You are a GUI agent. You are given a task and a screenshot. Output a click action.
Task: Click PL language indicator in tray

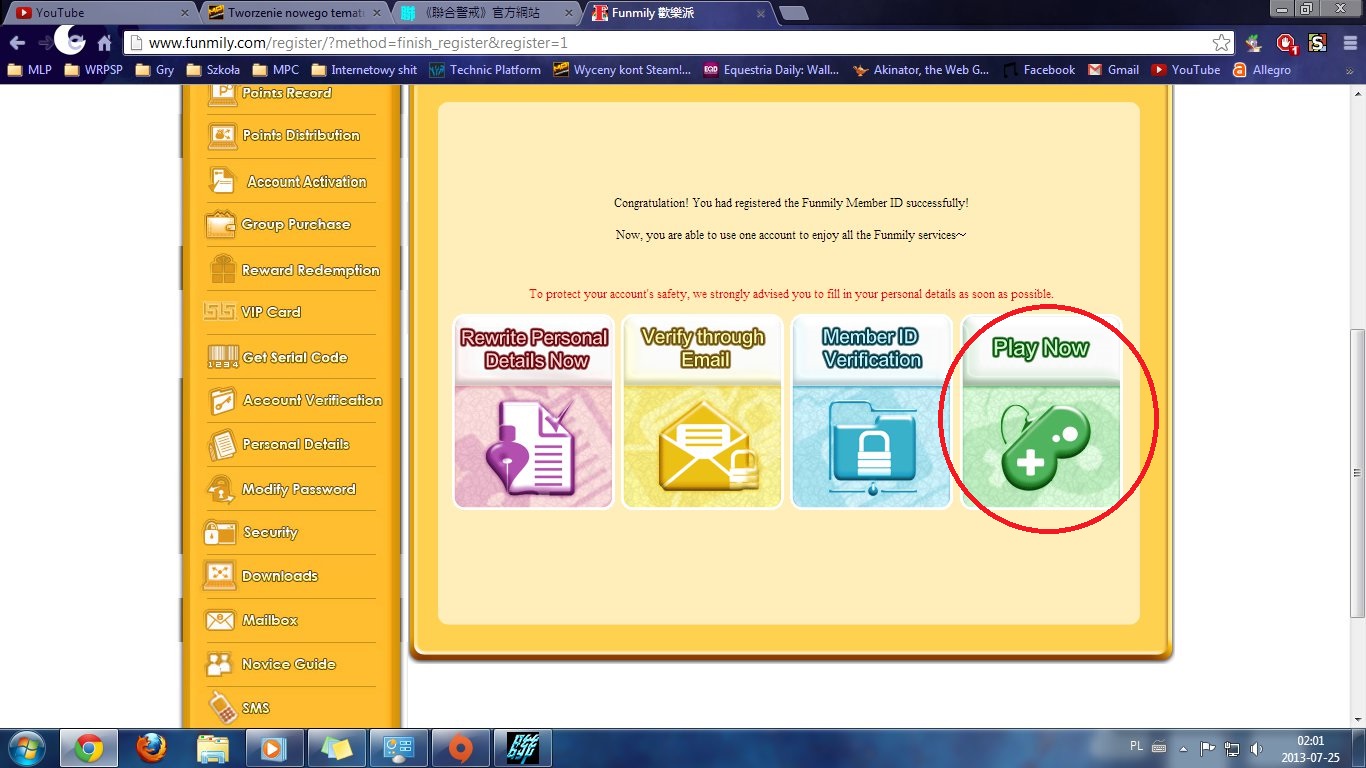pos(1136,747)
